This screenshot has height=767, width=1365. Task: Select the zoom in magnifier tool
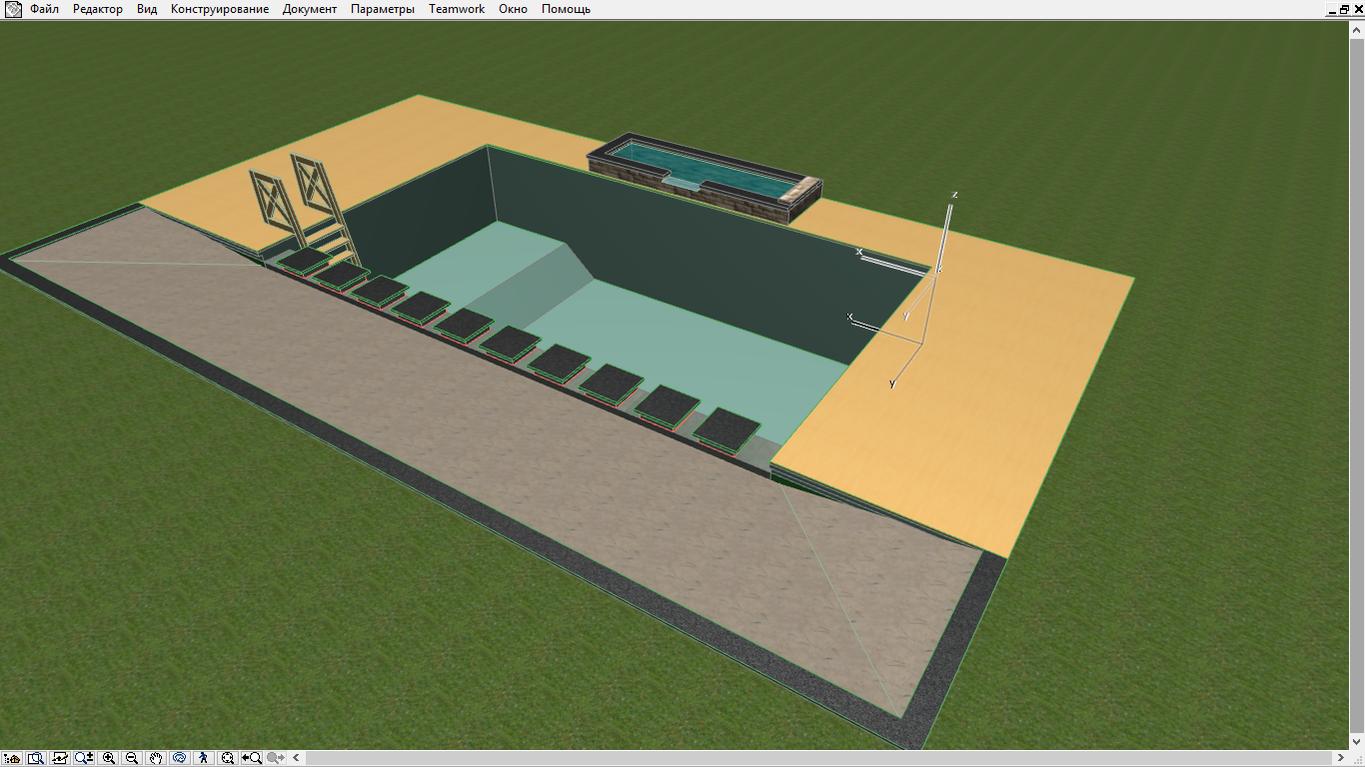pyautogui.click(x=108, y=758)
